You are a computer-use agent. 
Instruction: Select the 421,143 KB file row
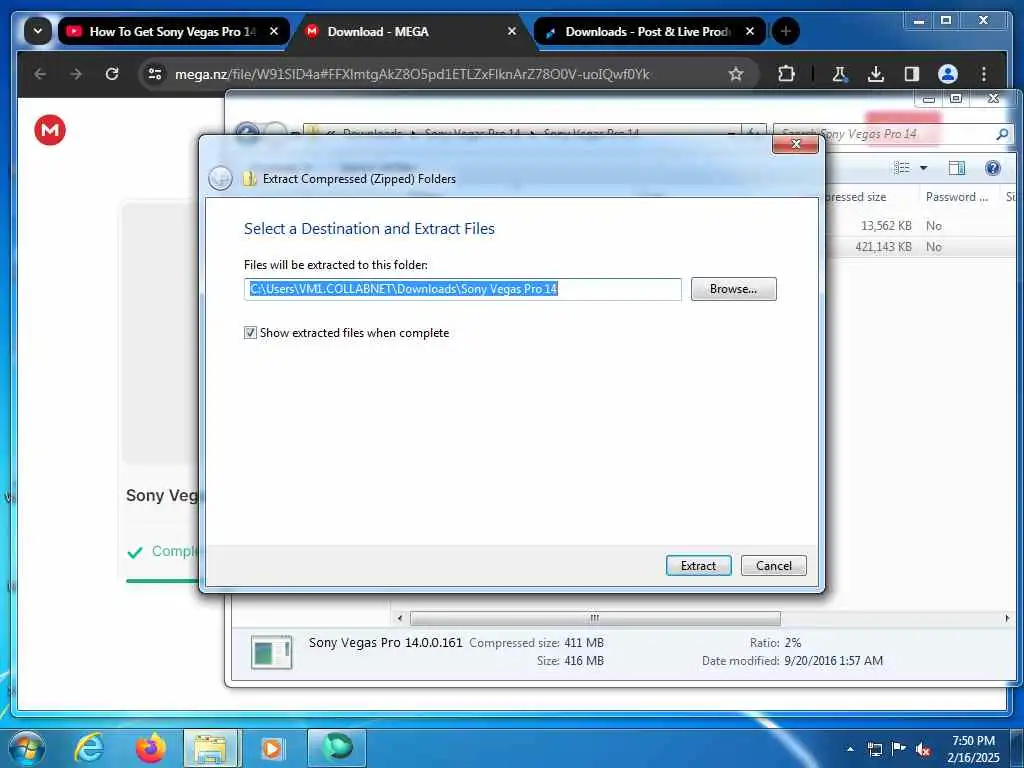[x=921, y=247]
